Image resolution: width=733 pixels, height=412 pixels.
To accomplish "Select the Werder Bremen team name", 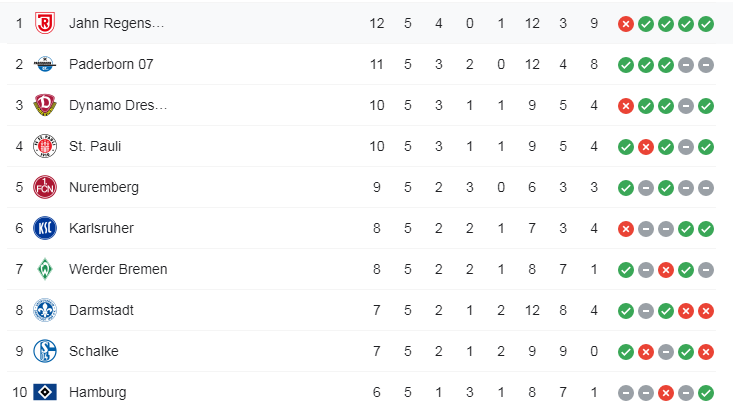I will click(118, 269).
